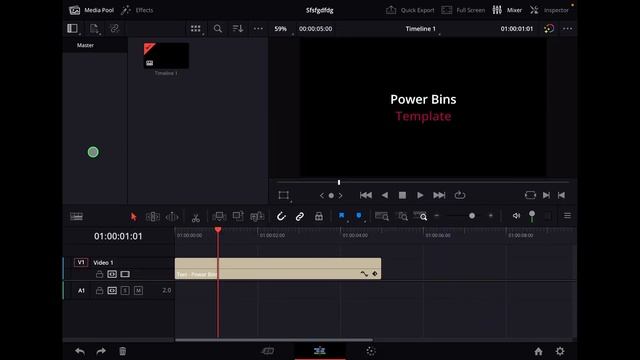Click the replace clip icon
The width and height of the screenshot is (640, 360).
tap(257, 216)
